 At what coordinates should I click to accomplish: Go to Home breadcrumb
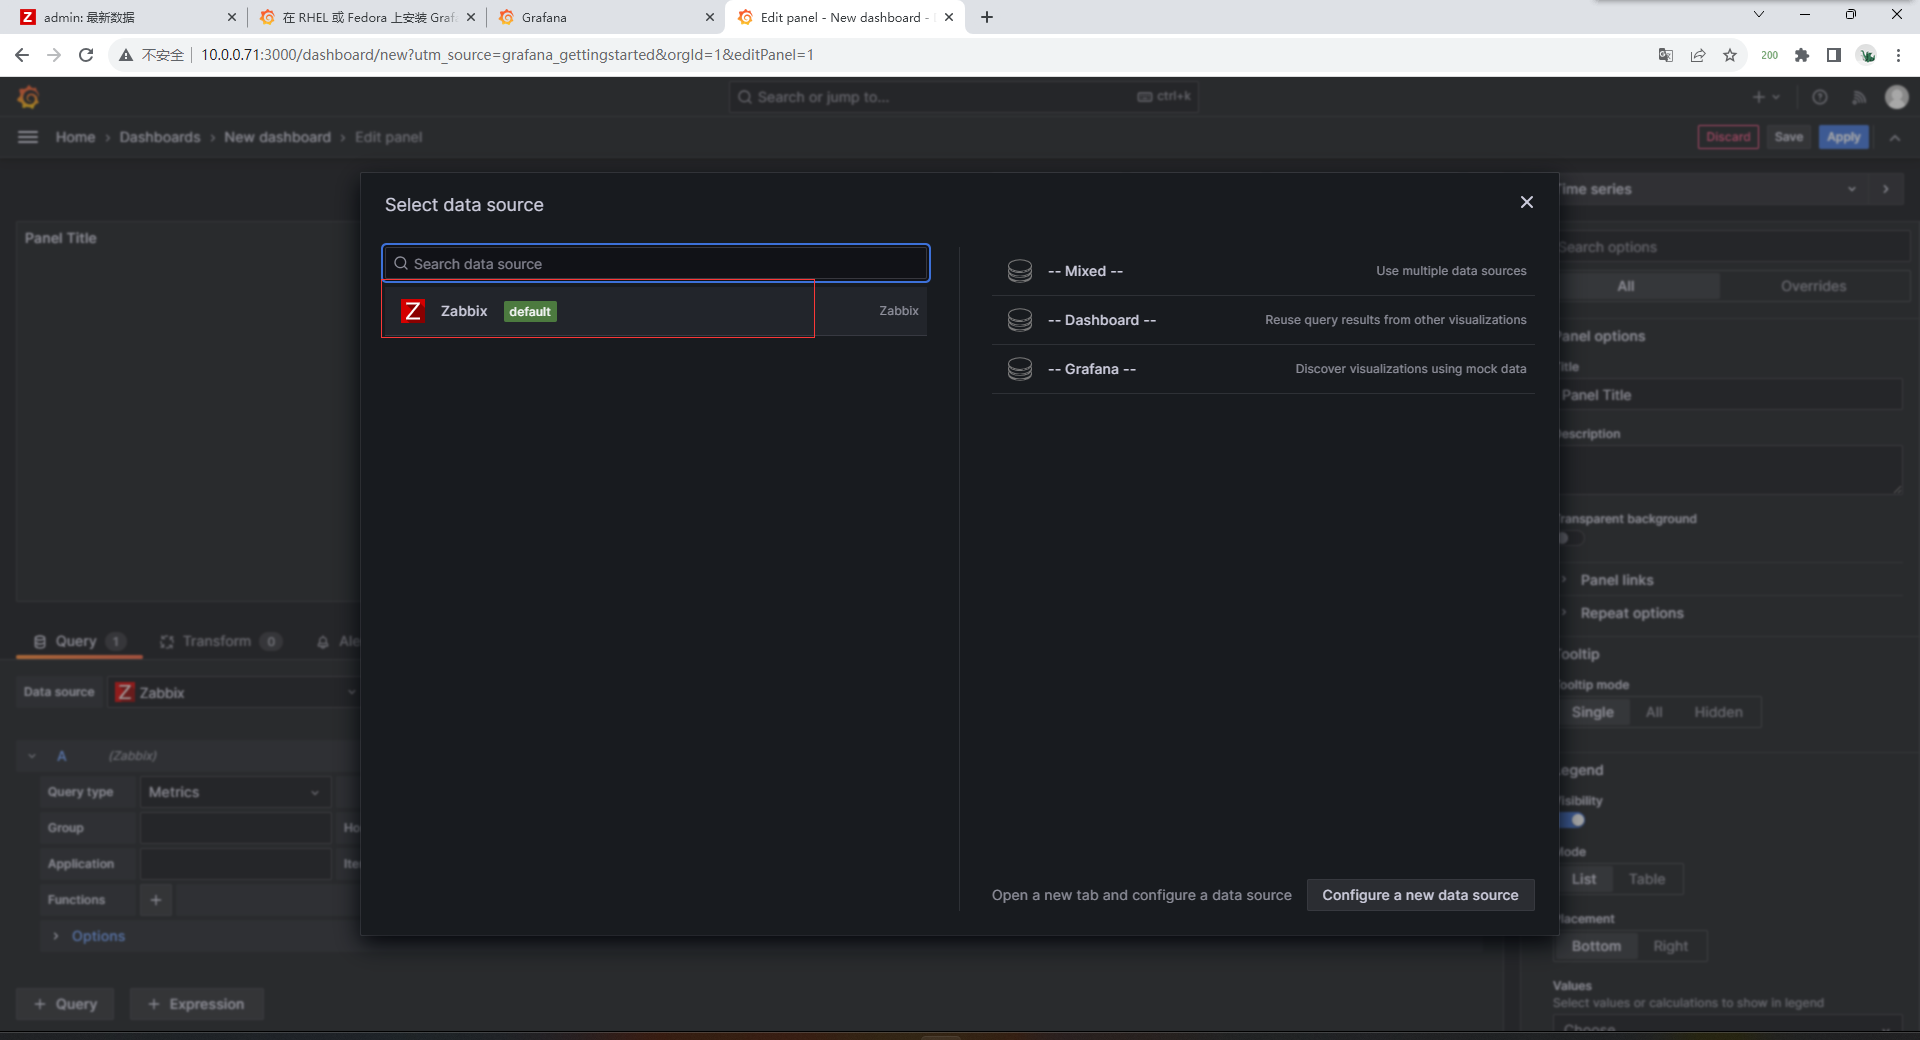click(x=75, y=137)
